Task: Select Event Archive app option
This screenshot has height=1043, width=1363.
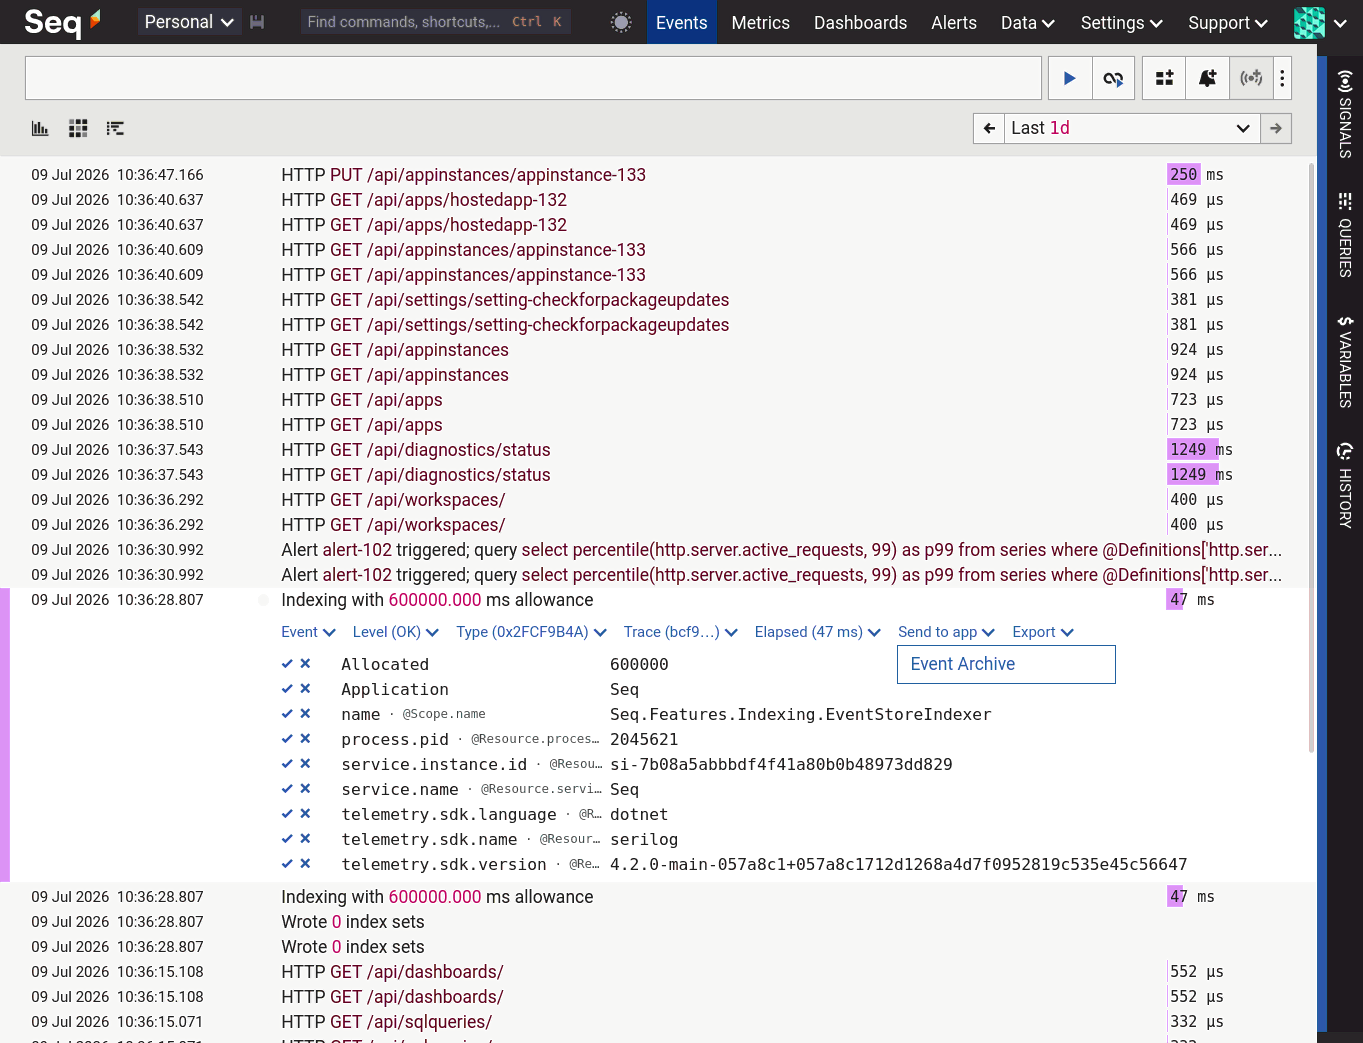Action: click(x=1006, y=664)
